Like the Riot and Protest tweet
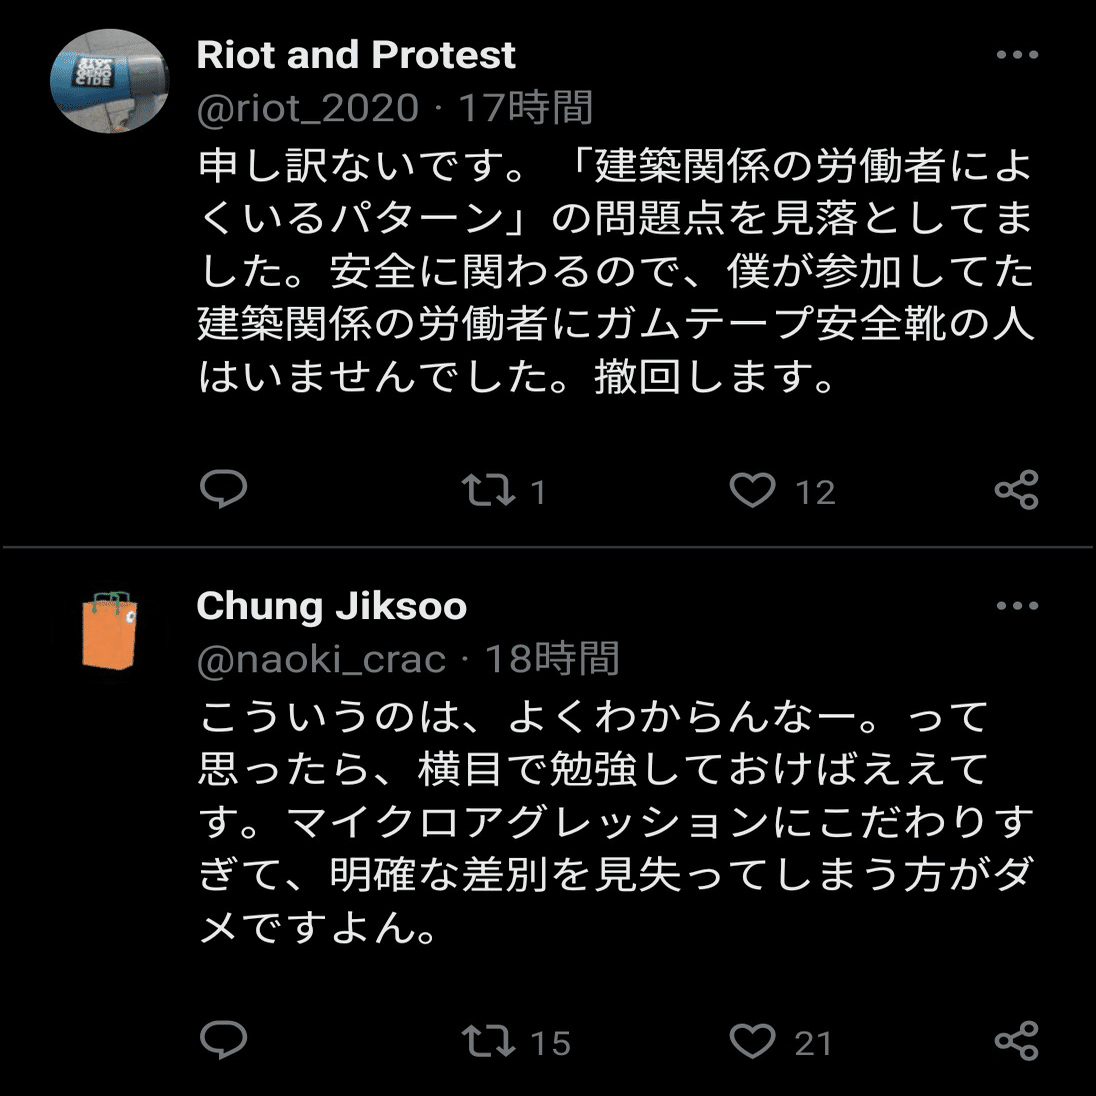The width and height of the screenshot is (1096, 1096). coord(752,490)
